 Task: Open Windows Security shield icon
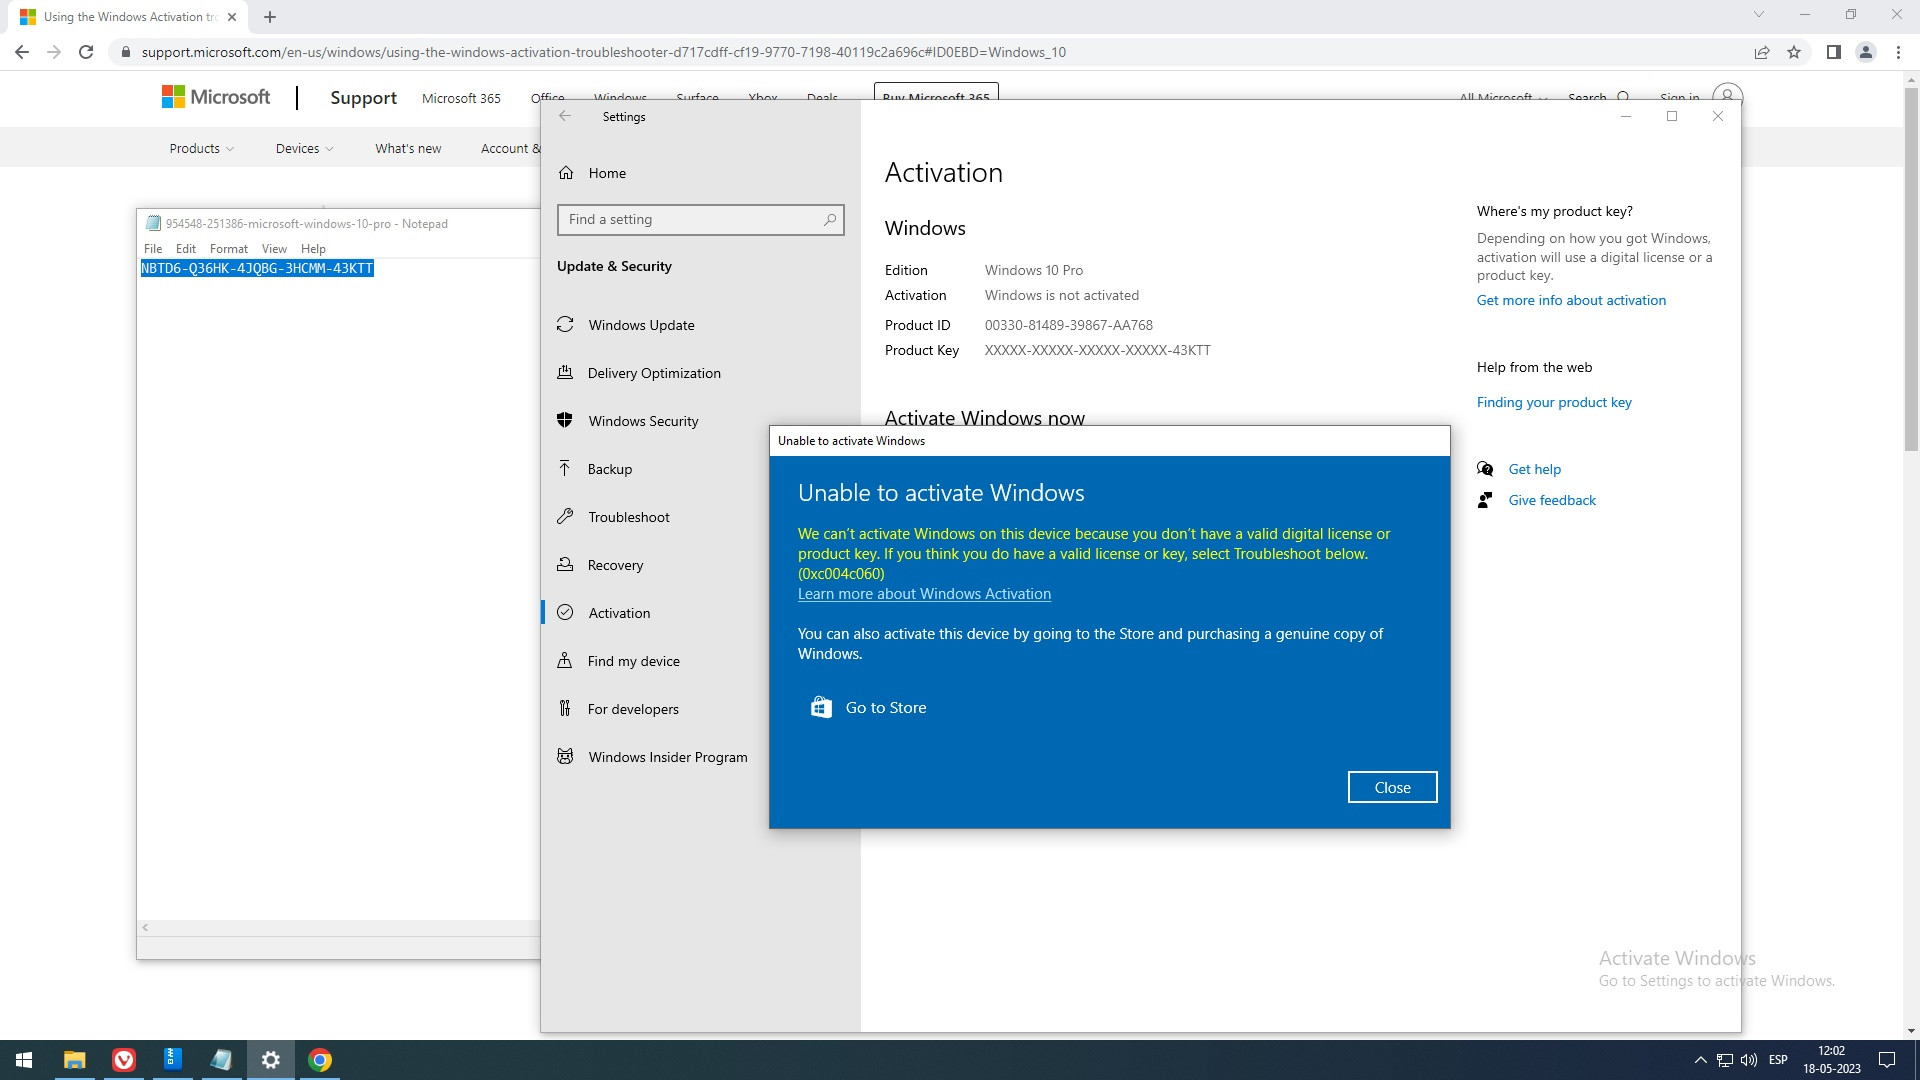pyautogui.click(x=565, y=420)
